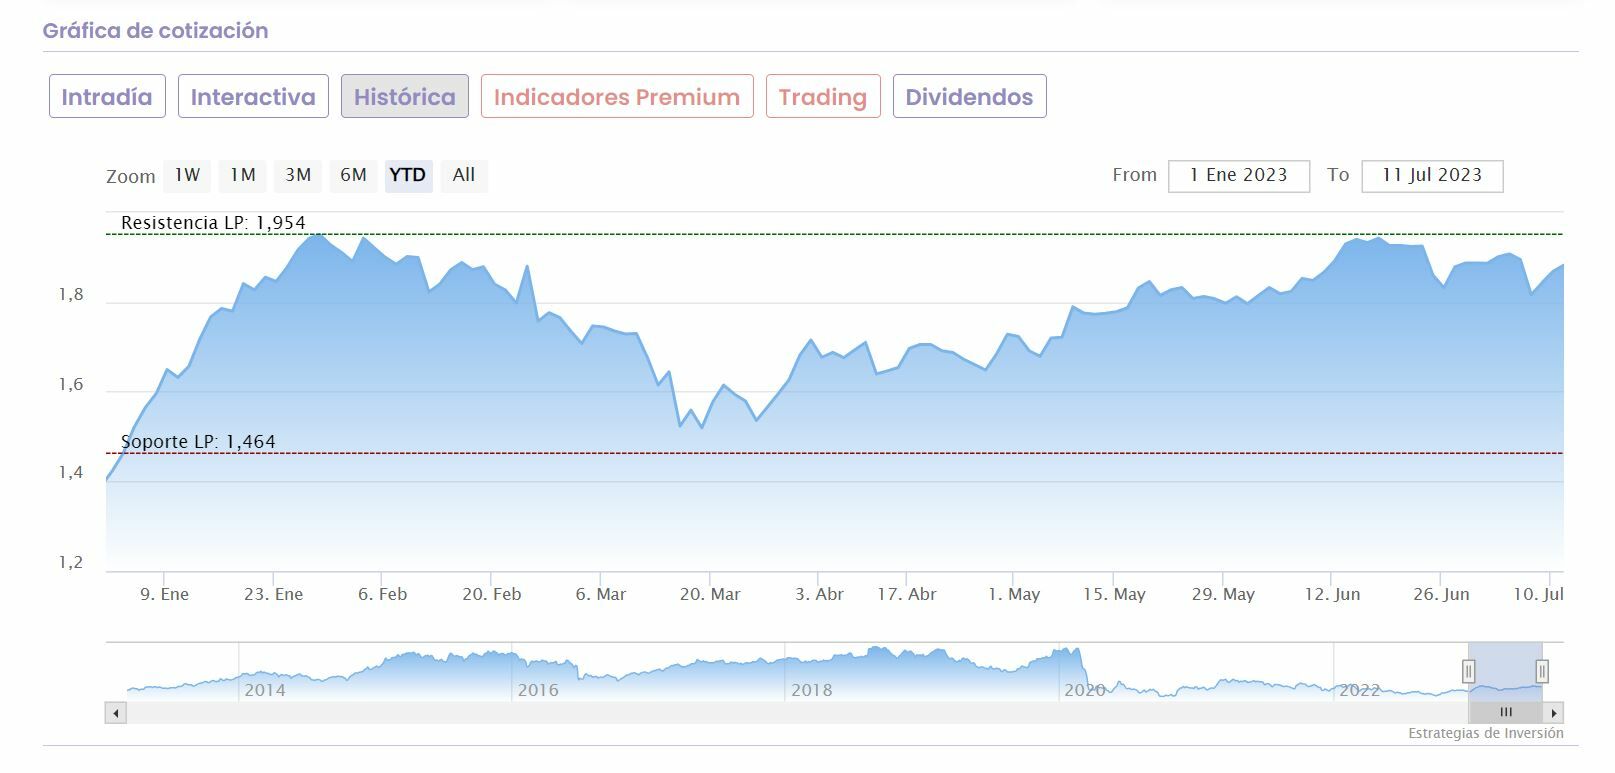Click the navigator left range handle
This screenshot has height=773, width=1615.
pos(1469,671)
